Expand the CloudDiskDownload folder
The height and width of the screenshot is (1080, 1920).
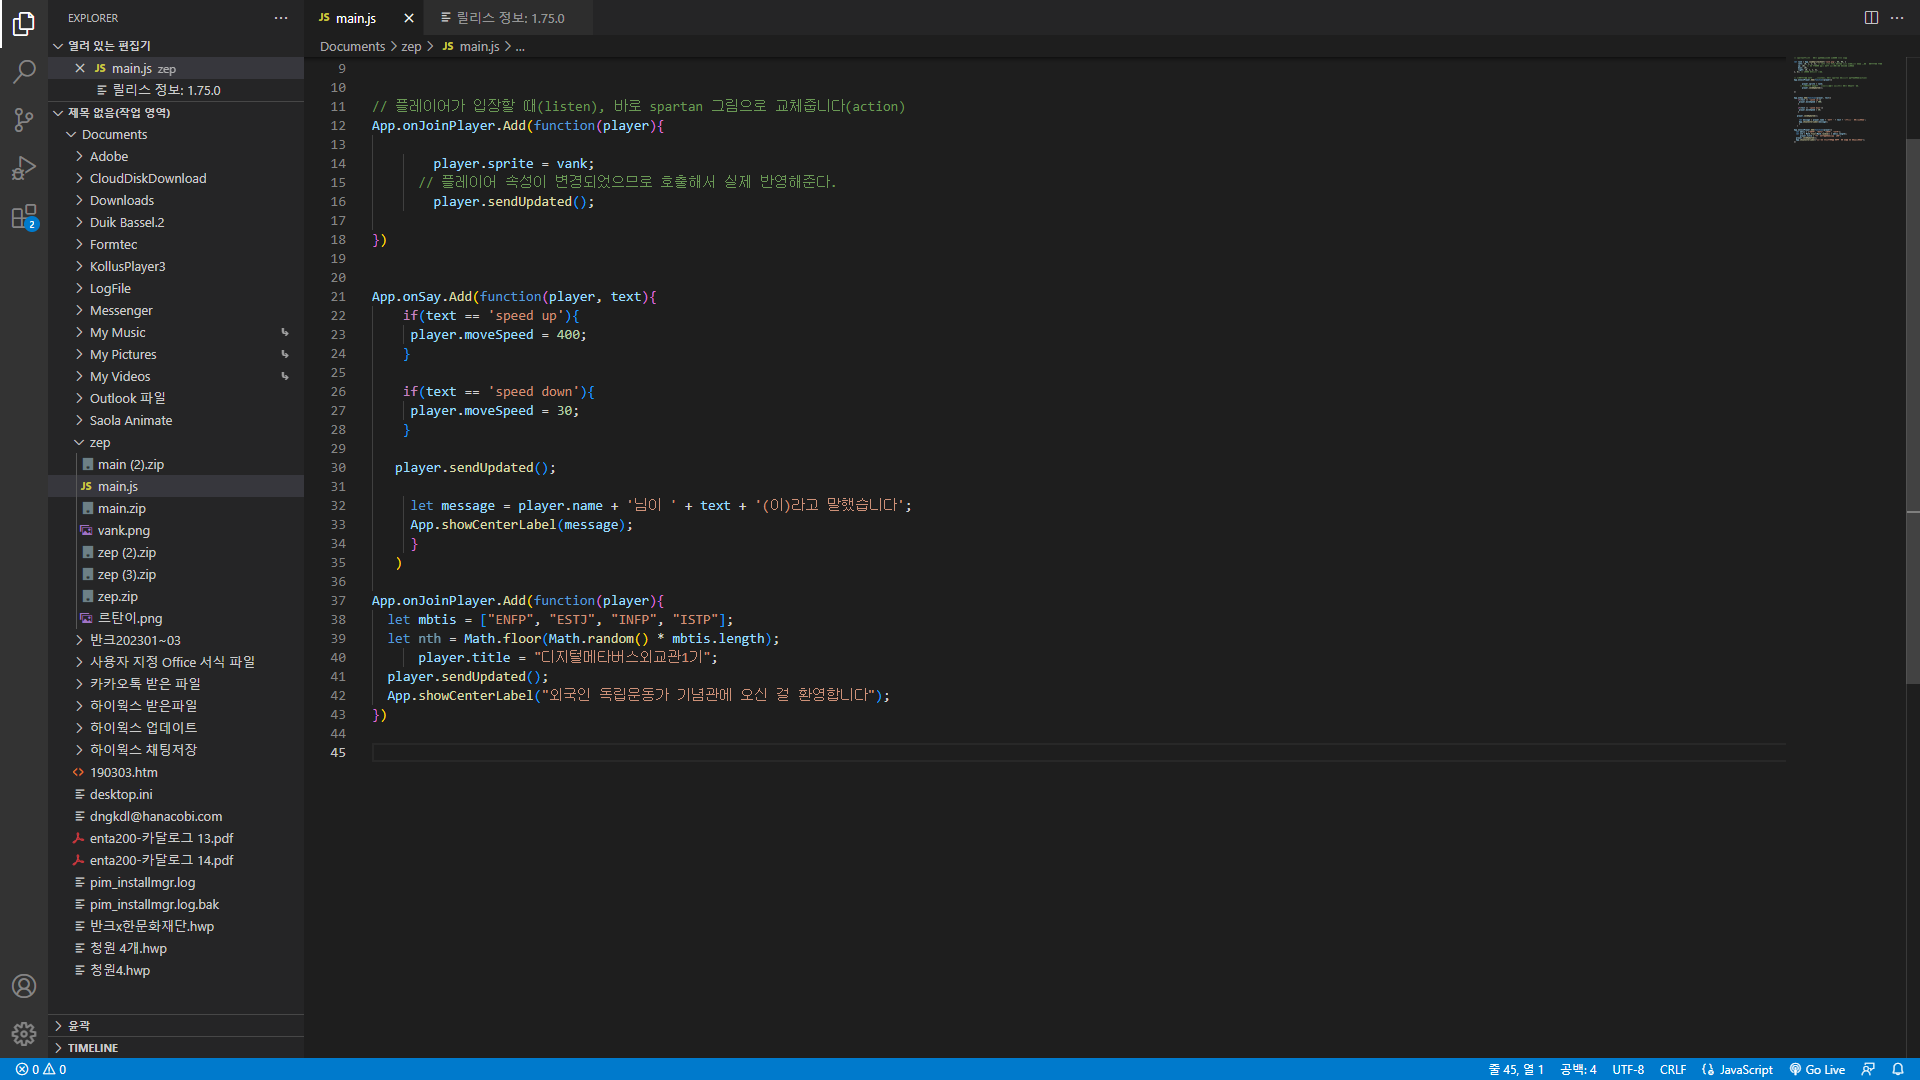point(176,179)
